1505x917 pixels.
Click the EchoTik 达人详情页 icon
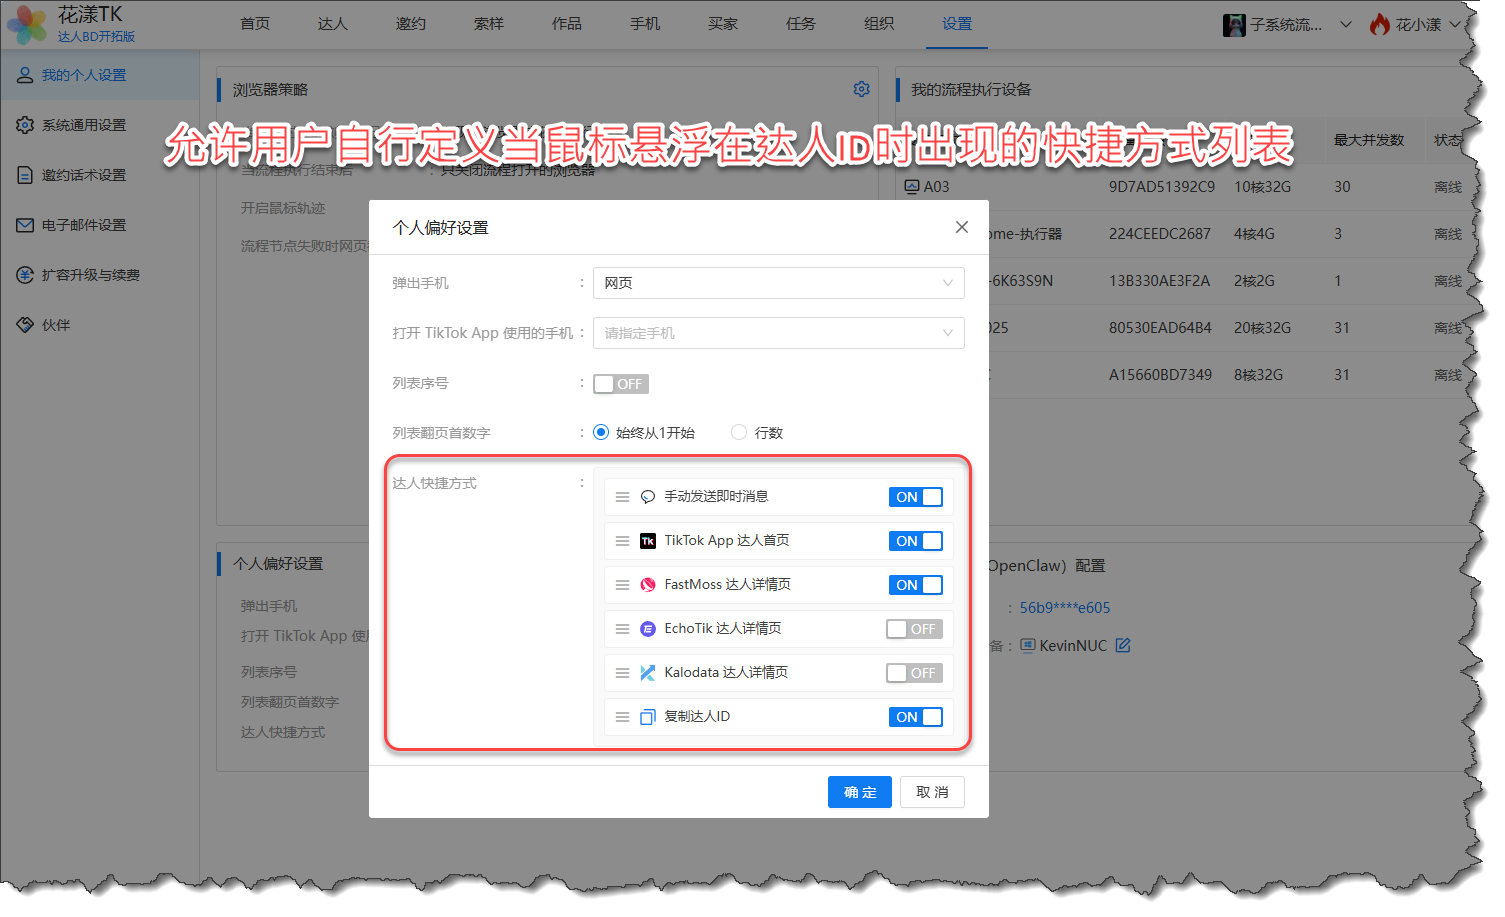tap(648, 629)
